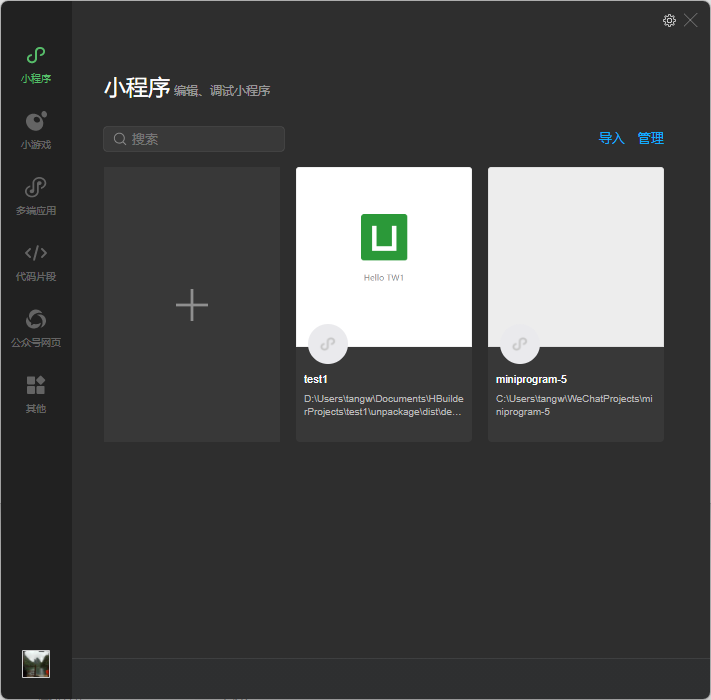The height and width of the screenshot is (700, 711).
Task: Select the 其他 grid icon
Action: pos(36,385)
